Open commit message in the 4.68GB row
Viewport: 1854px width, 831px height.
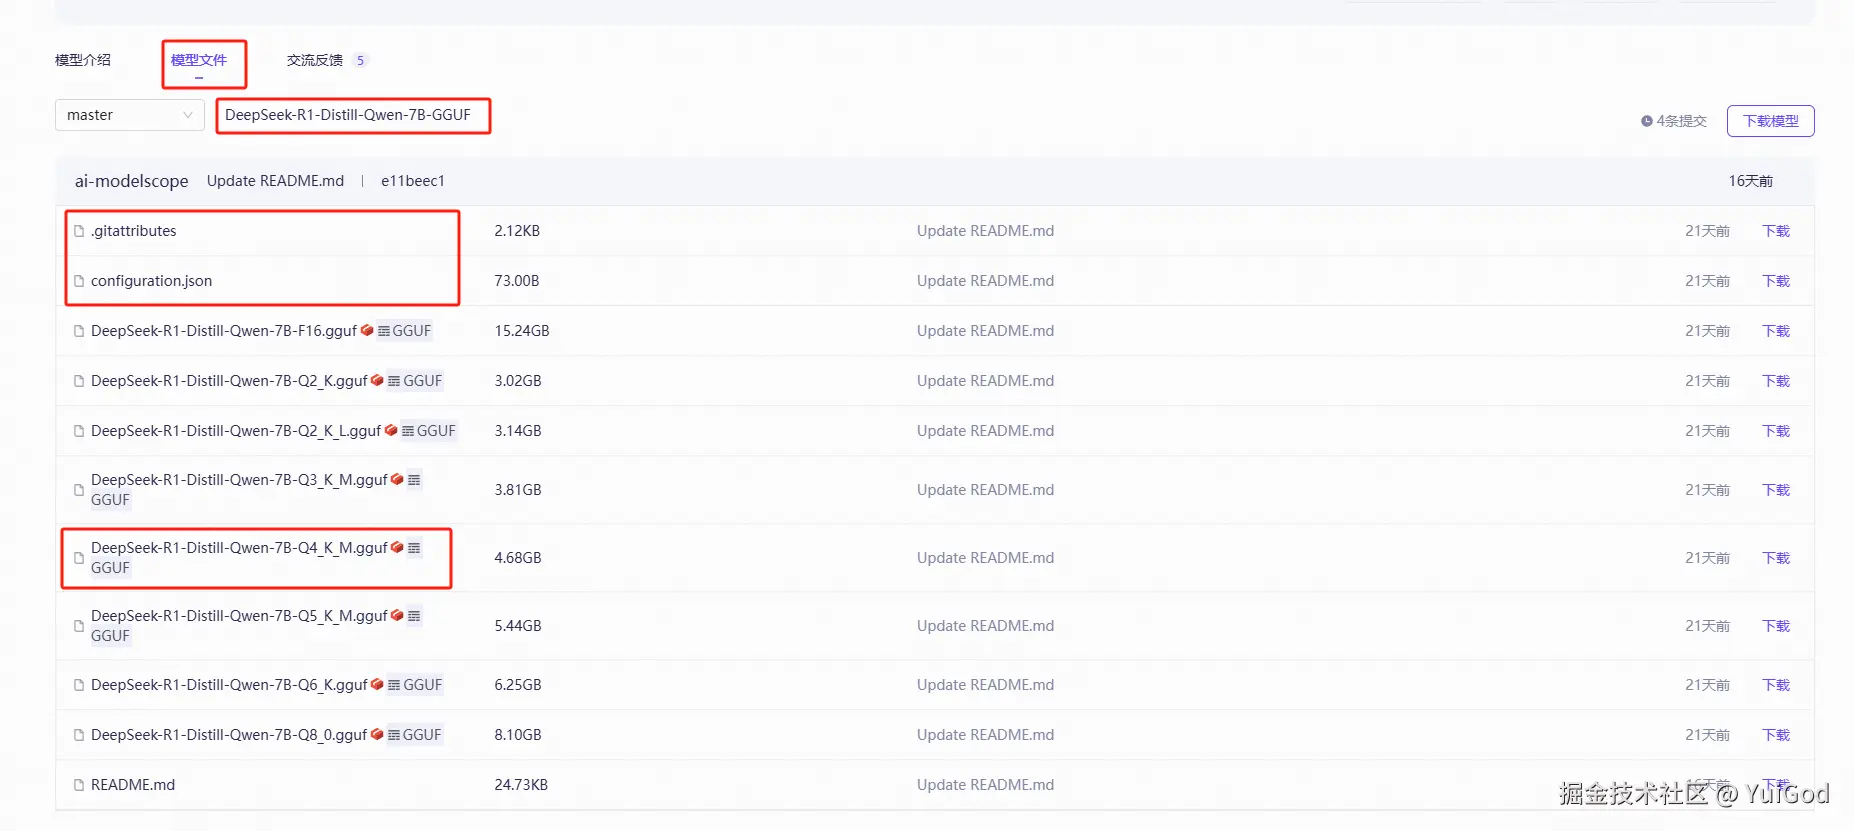985,558
